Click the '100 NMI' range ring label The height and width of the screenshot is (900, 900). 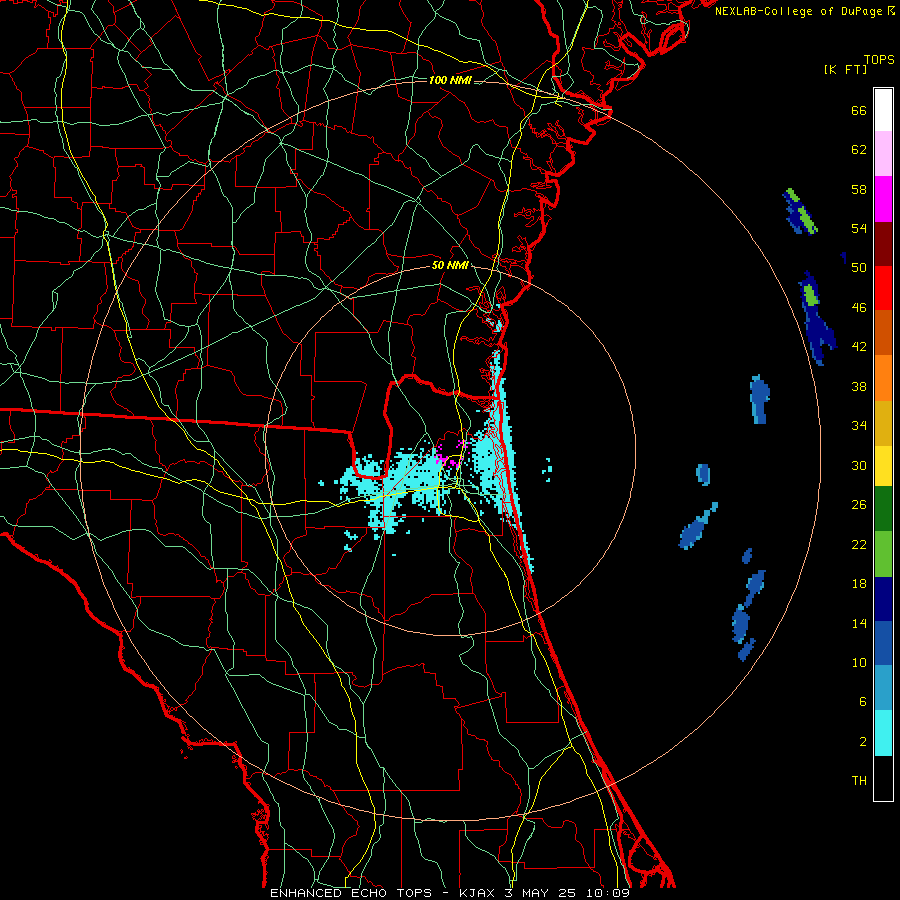[x=450, y=80]
